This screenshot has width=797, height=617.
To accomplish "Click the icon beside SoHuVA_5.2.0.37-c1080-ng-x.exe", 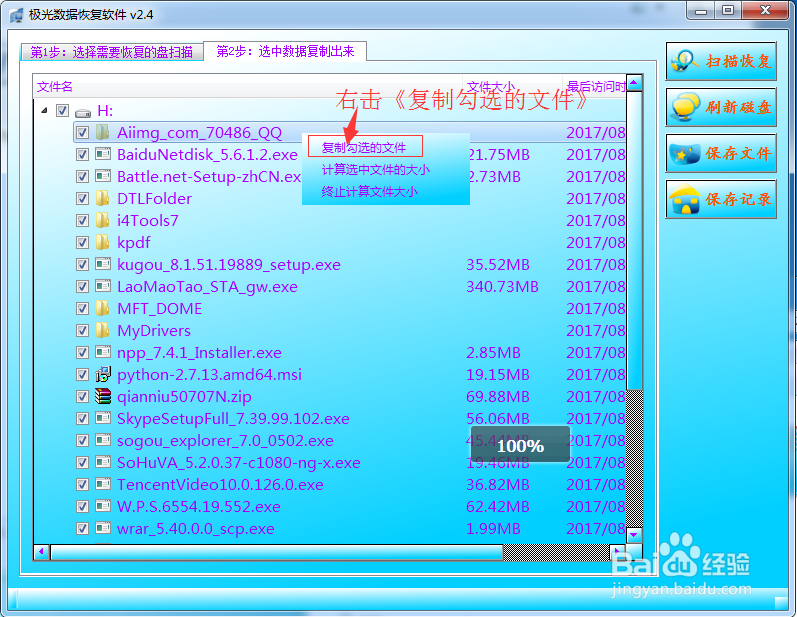I will pyautogui.click(x=103, y=462).
